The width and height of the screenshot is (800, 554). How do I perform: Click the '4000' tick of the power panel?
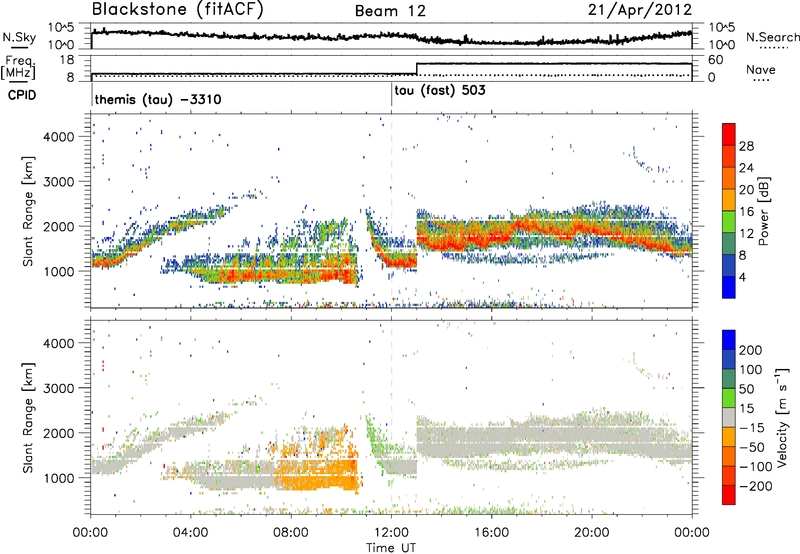(x=59, y=137)
